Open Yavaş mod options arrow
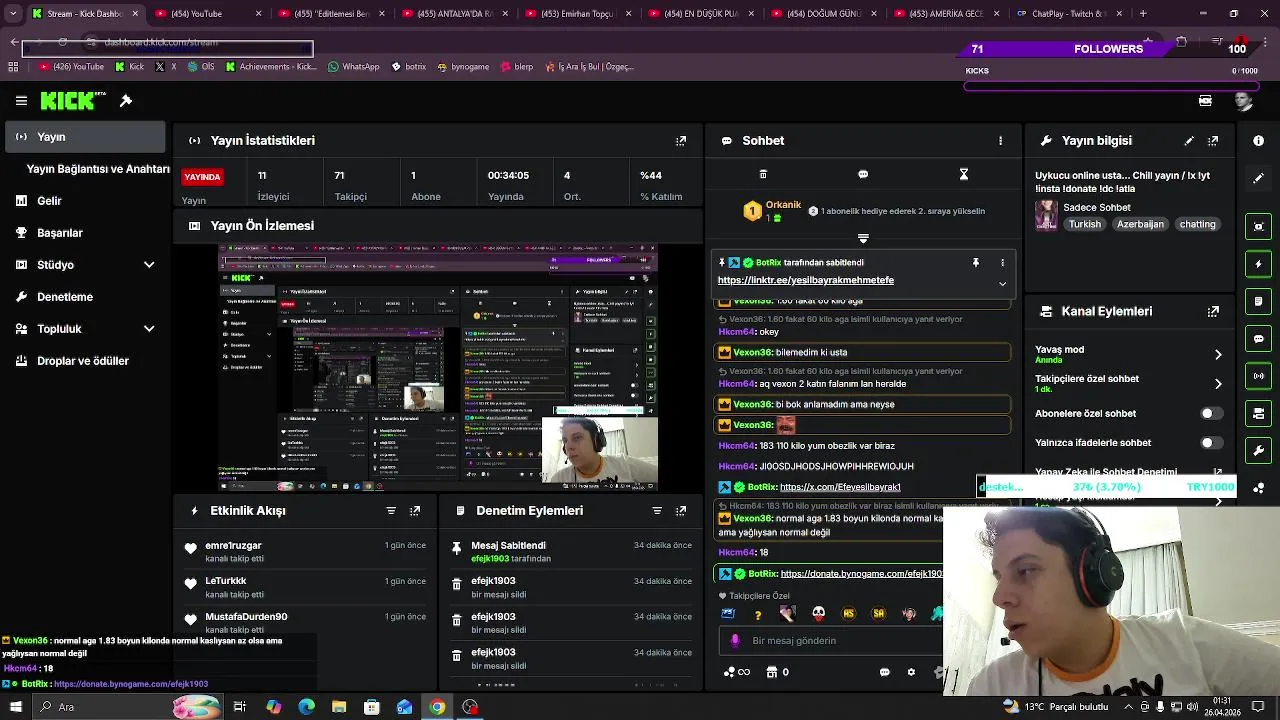This screenshot has width=1280, height=720. 1218,355
